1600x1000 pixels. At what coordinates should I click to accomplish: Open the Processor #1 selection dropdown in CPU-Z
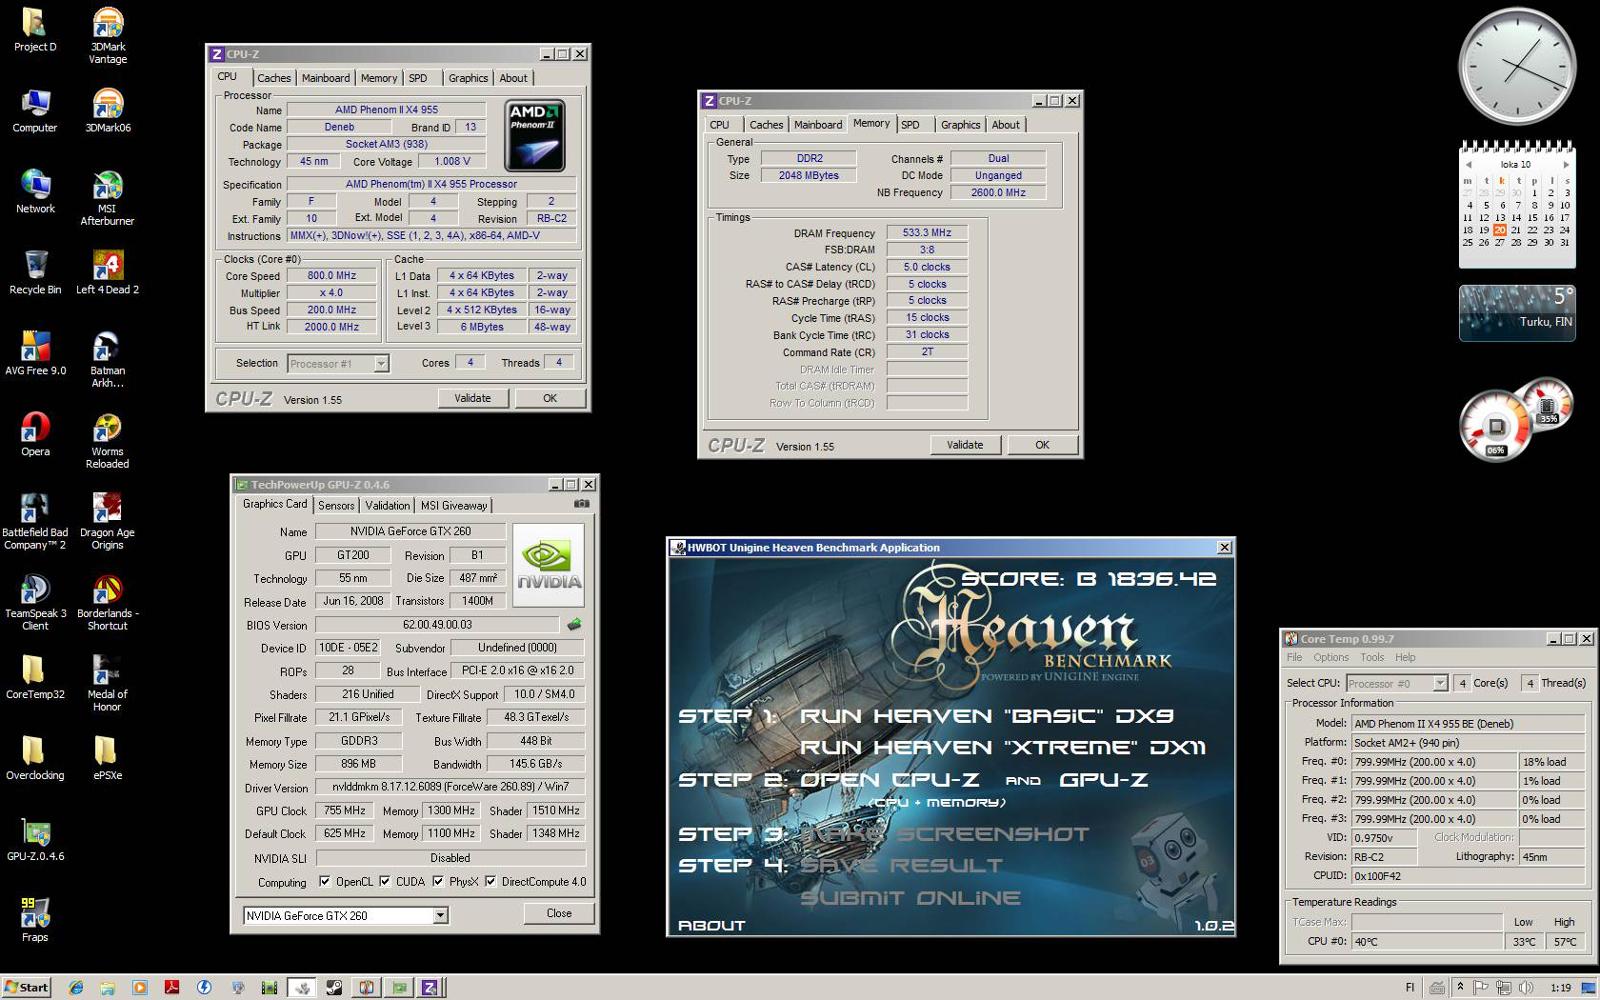tap(381, 364)
